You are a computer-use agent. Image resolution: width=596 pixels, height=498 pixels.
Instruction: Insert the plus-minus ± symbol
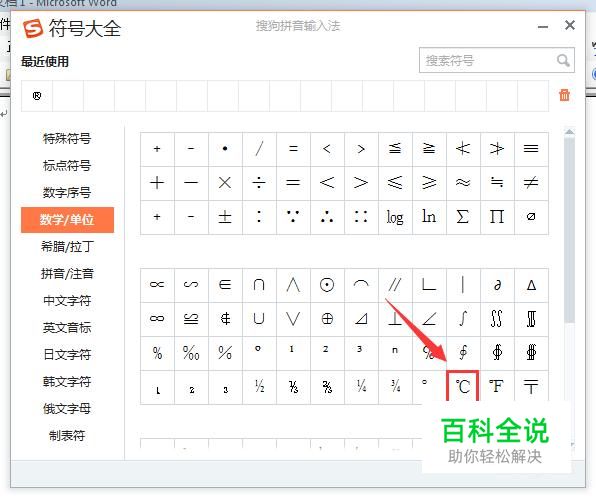pyautogui.click(x=225, y=217)
